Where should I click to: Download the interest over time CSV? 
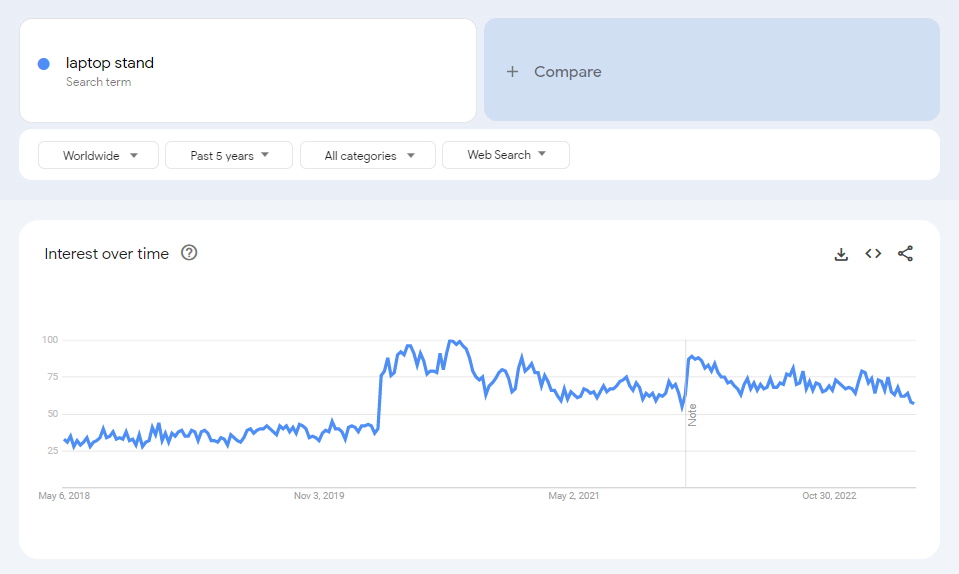pos(841,254)
